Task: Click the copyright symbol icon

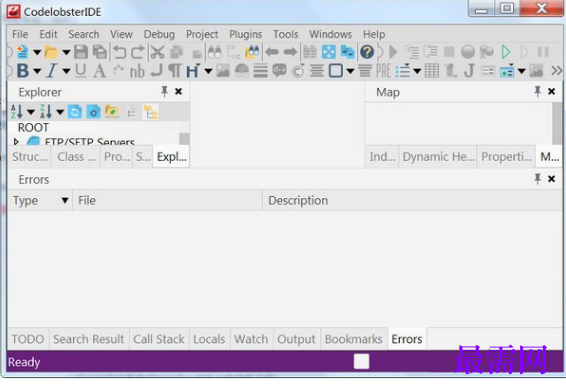Action: tap(298, 71)
